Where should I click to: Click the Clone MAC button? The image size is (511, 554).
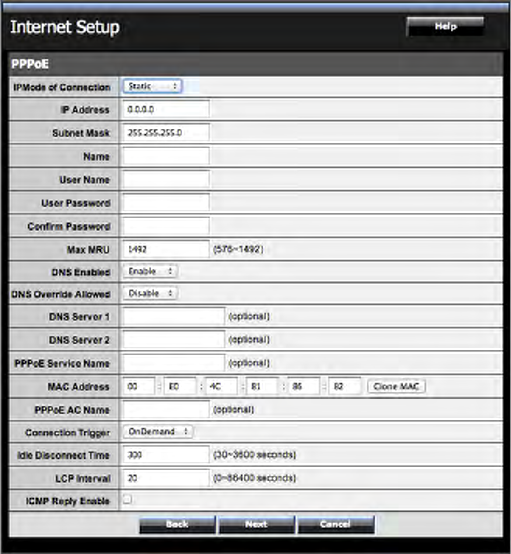[x=396, y=386]
